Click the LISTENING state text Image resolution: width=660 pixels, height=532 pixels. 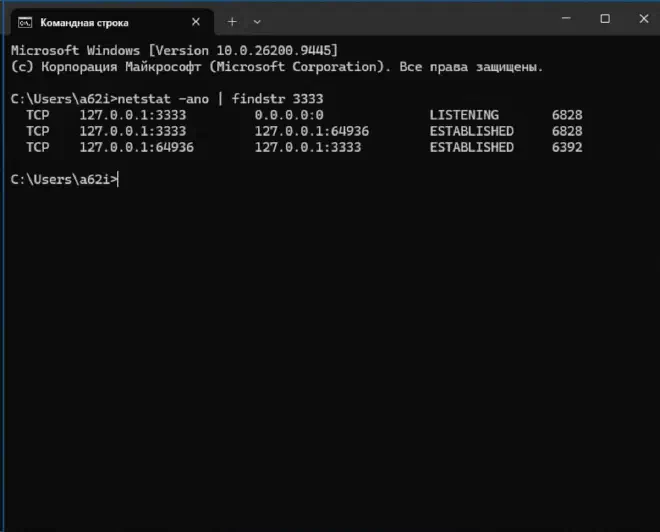tap(464, 115)
